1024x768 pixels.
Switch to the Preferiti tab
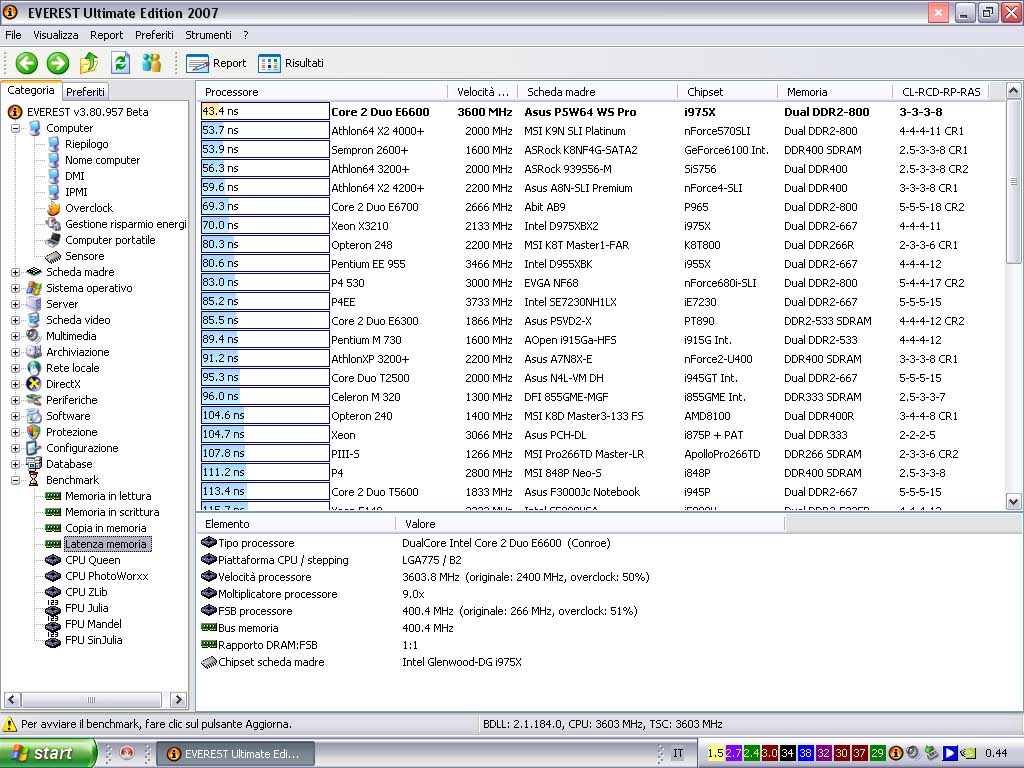click(x=85, y=91)
